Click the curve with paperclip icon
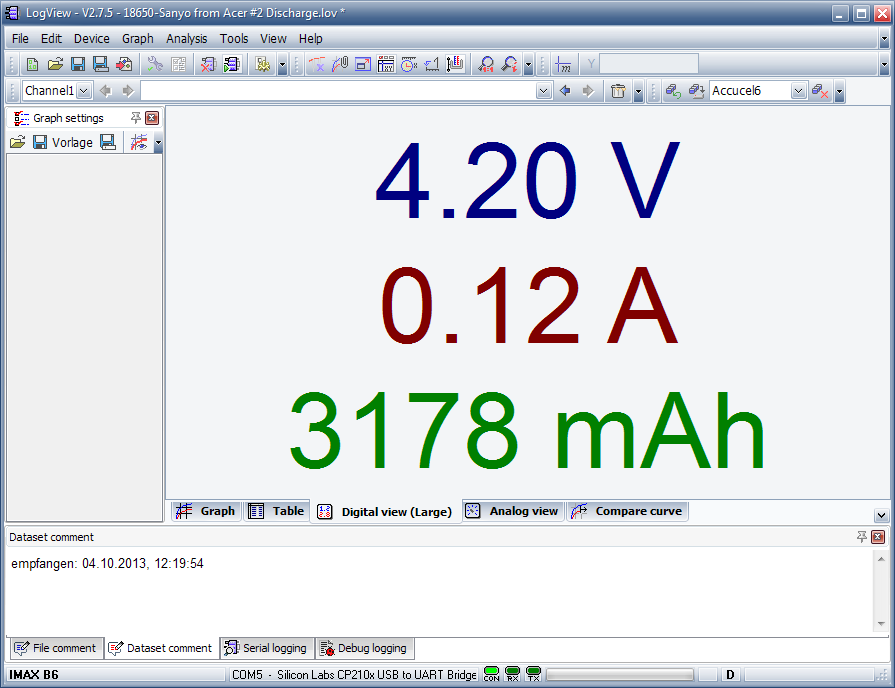 (340, 65)
